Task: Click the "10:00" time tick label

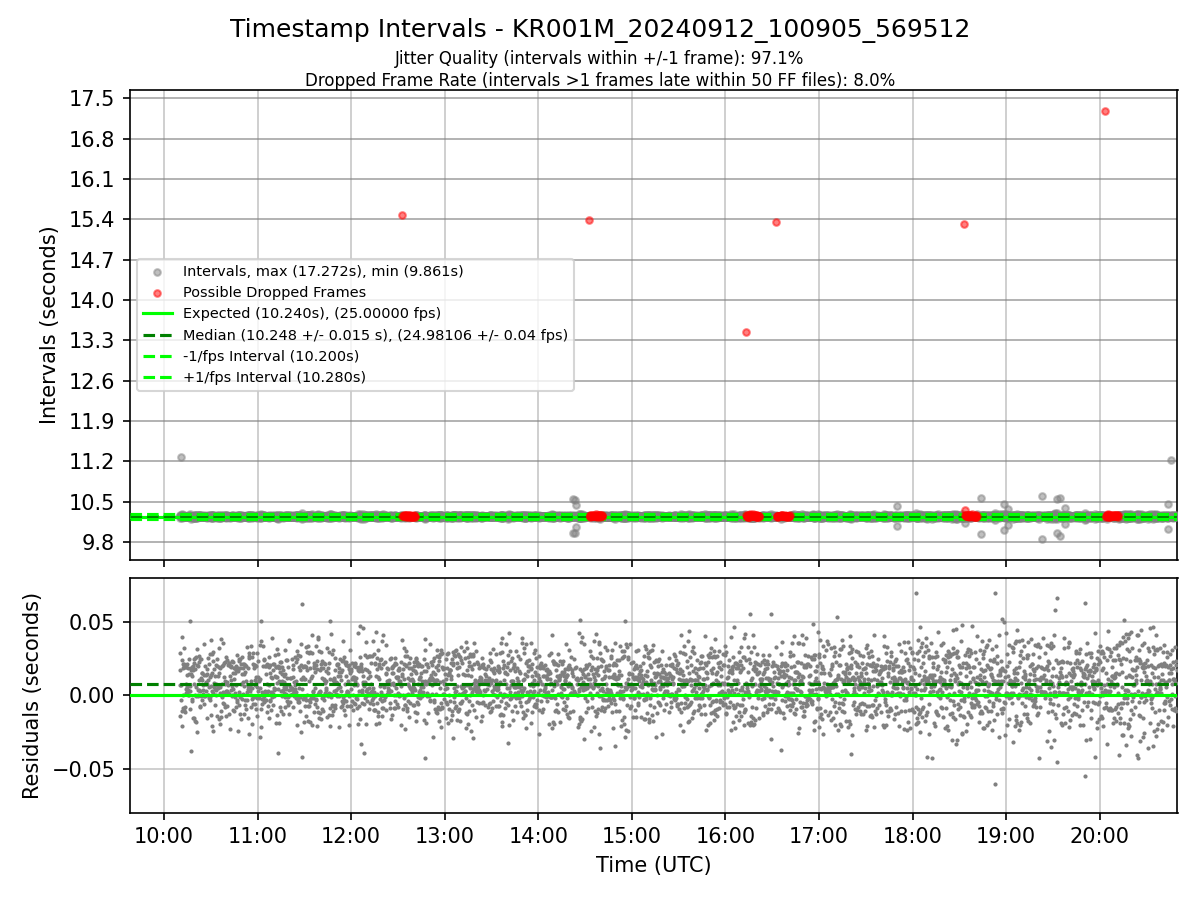Action: coord(164,837)
